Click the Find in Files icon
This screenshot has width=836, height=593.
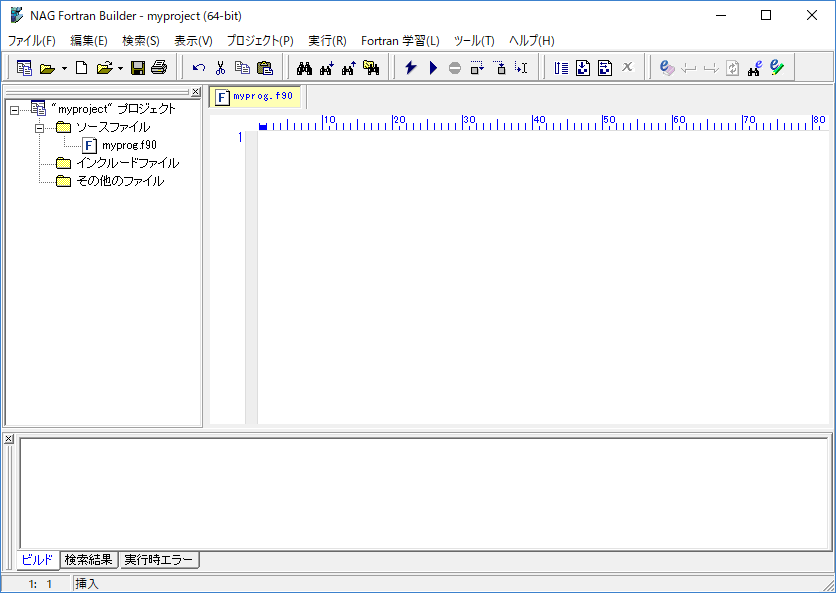(371, 68)
